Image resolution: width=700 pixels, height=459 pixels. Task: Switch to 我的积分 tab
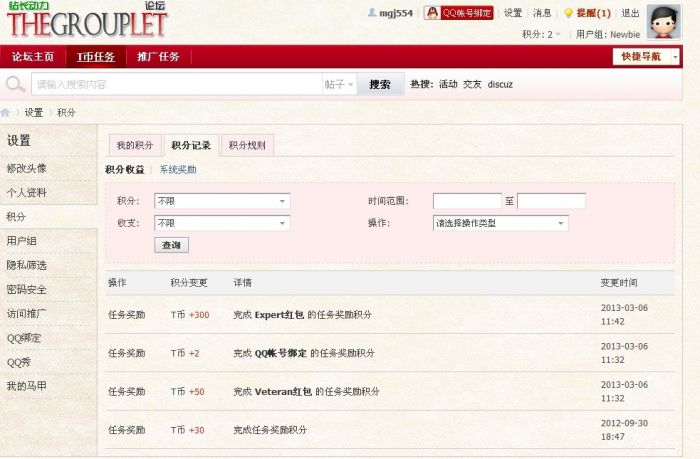134,146
